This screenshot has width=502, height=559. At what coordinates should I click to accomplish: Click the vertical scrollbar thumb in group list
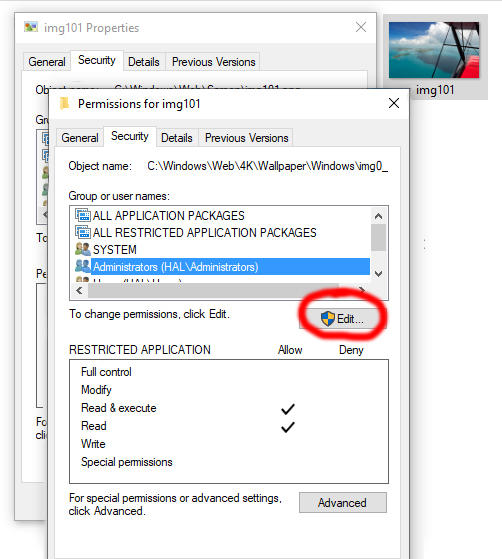(379, 237)
